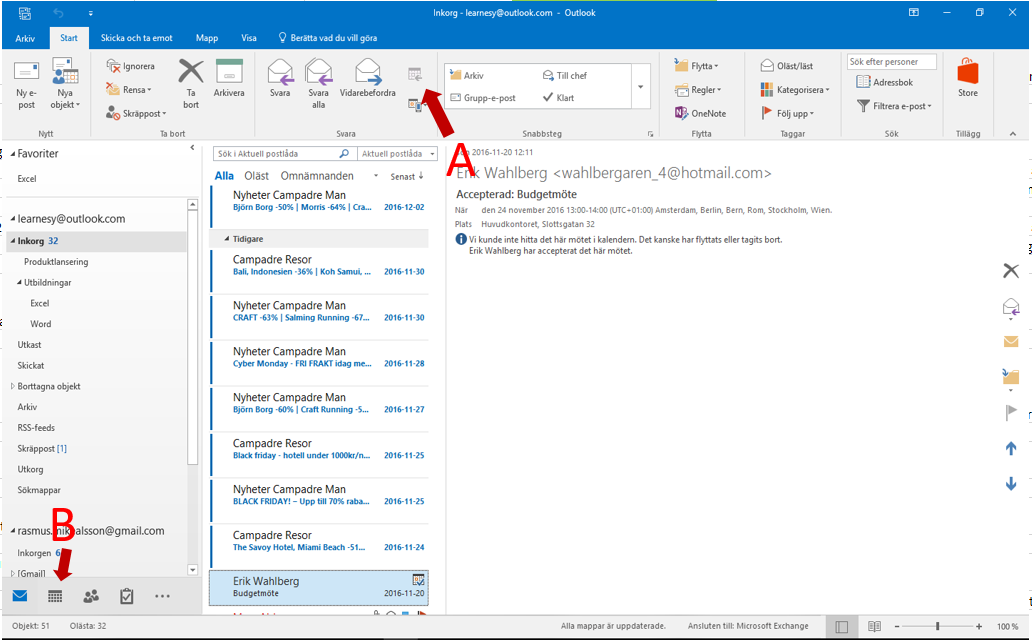Collapse the Favoriter section
This screenshot has height=640, width=1032.
pos(13,153)
